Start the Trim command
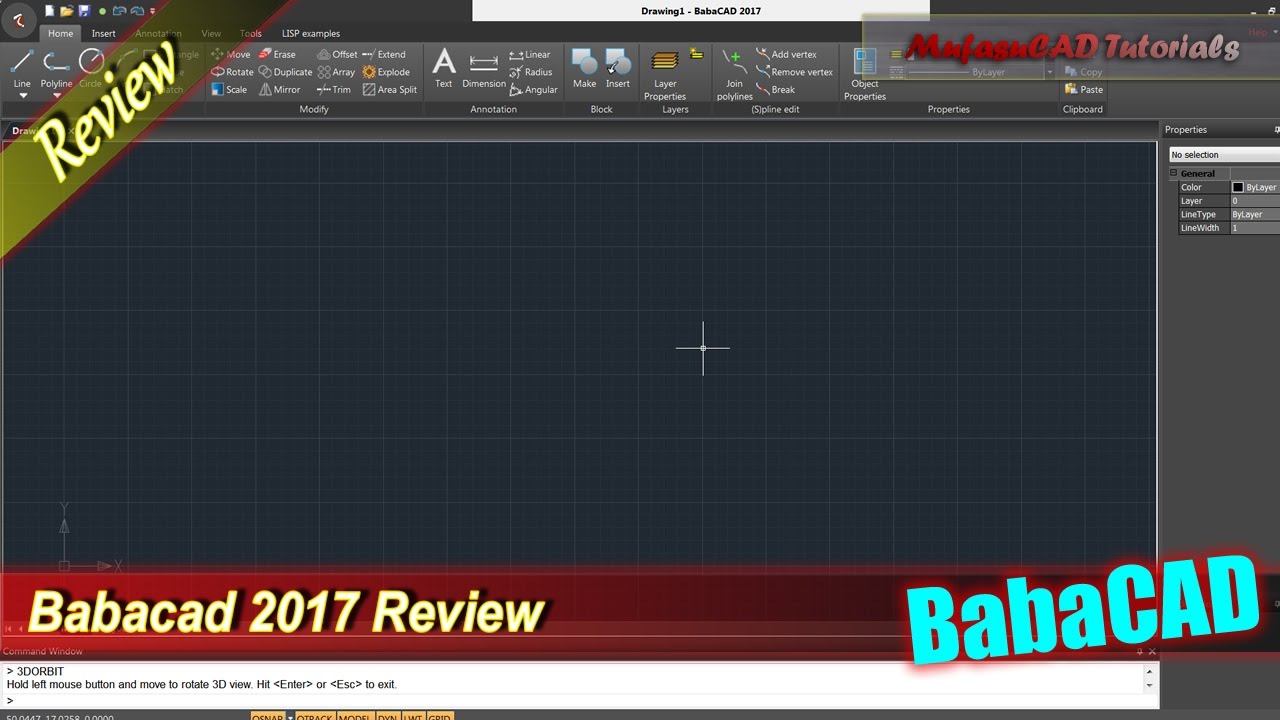This screenshot has width=1280, height=720. click(x=334, y=89)
